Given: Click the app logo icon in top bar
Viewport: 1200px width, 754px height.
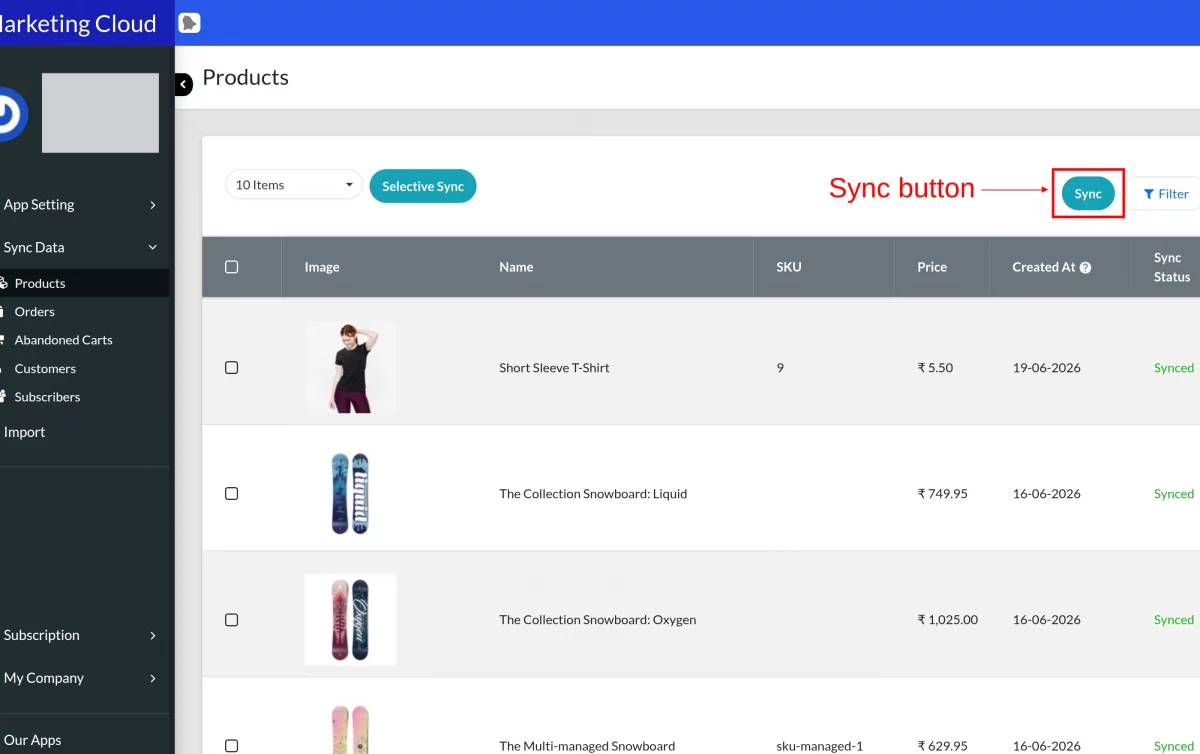Looking at the screenshot, I should click(x=189, y=23).
